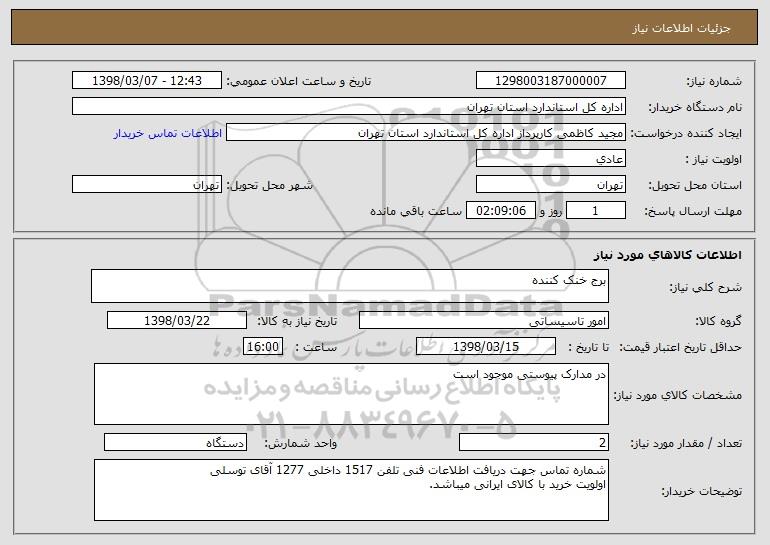The height and width of the screenshot is (545, 770).
Task: Open the اطلاعات تماس خریدار link
Action: (168, 133)
